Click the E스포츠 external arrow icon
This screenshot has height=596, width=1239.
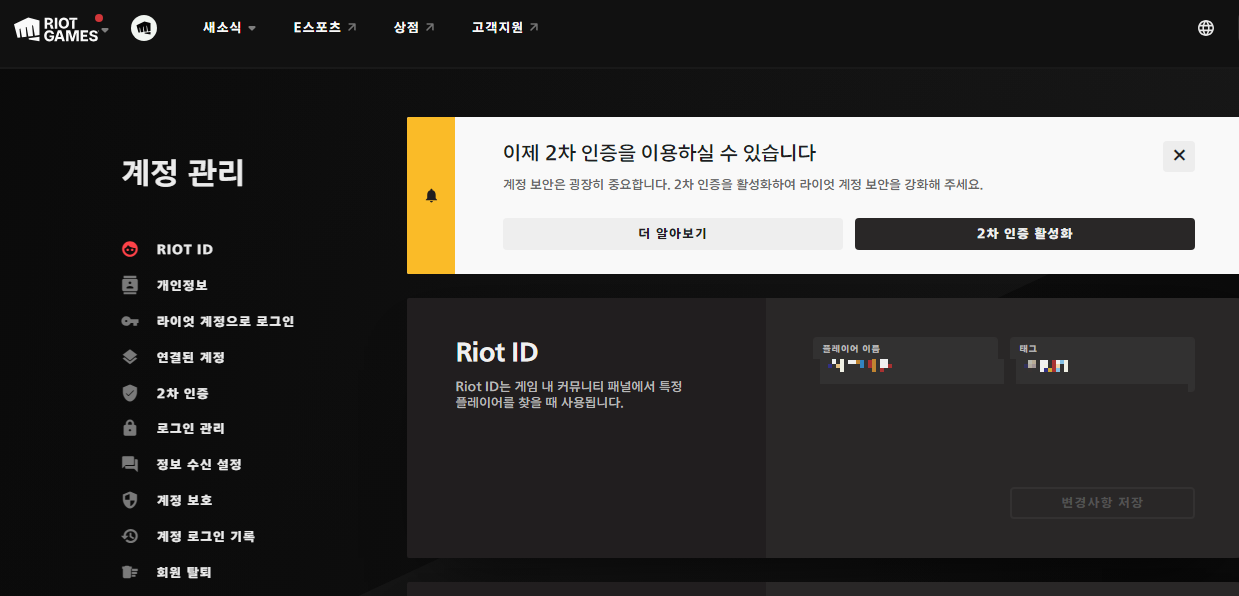(x=351, y=28)
